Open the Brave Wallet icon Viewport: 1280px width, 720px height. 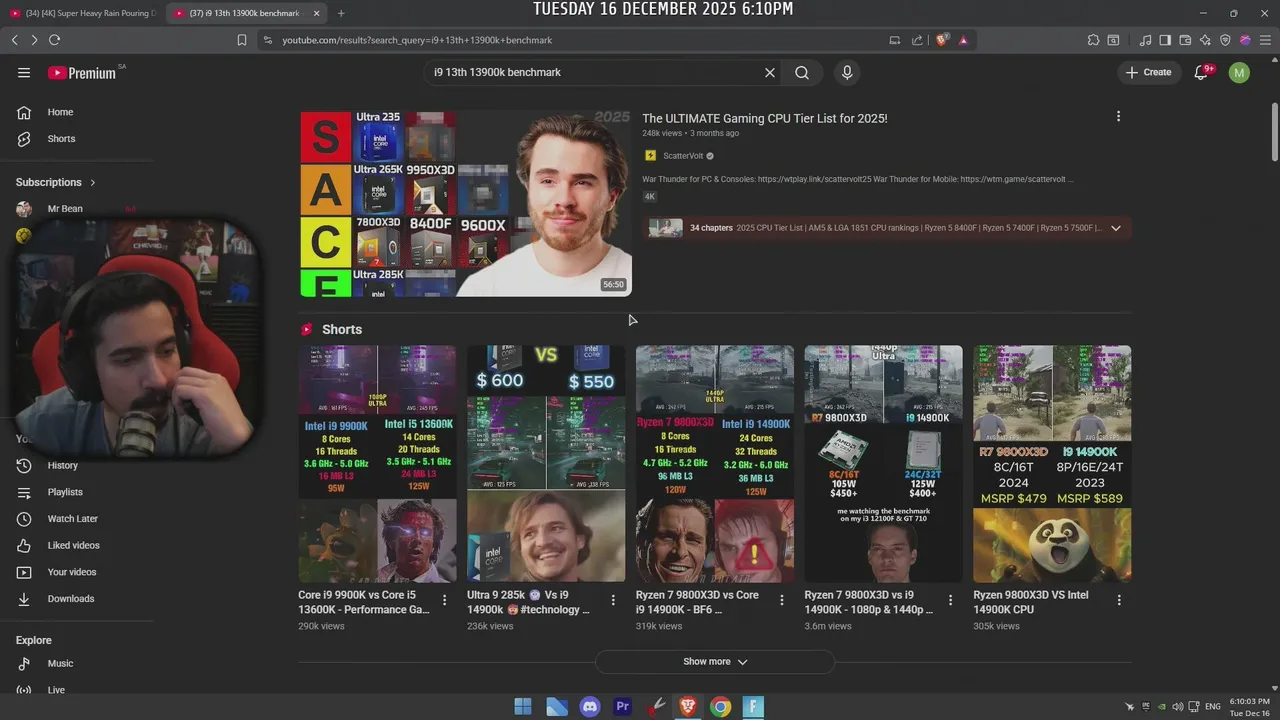coord(1185,40)
